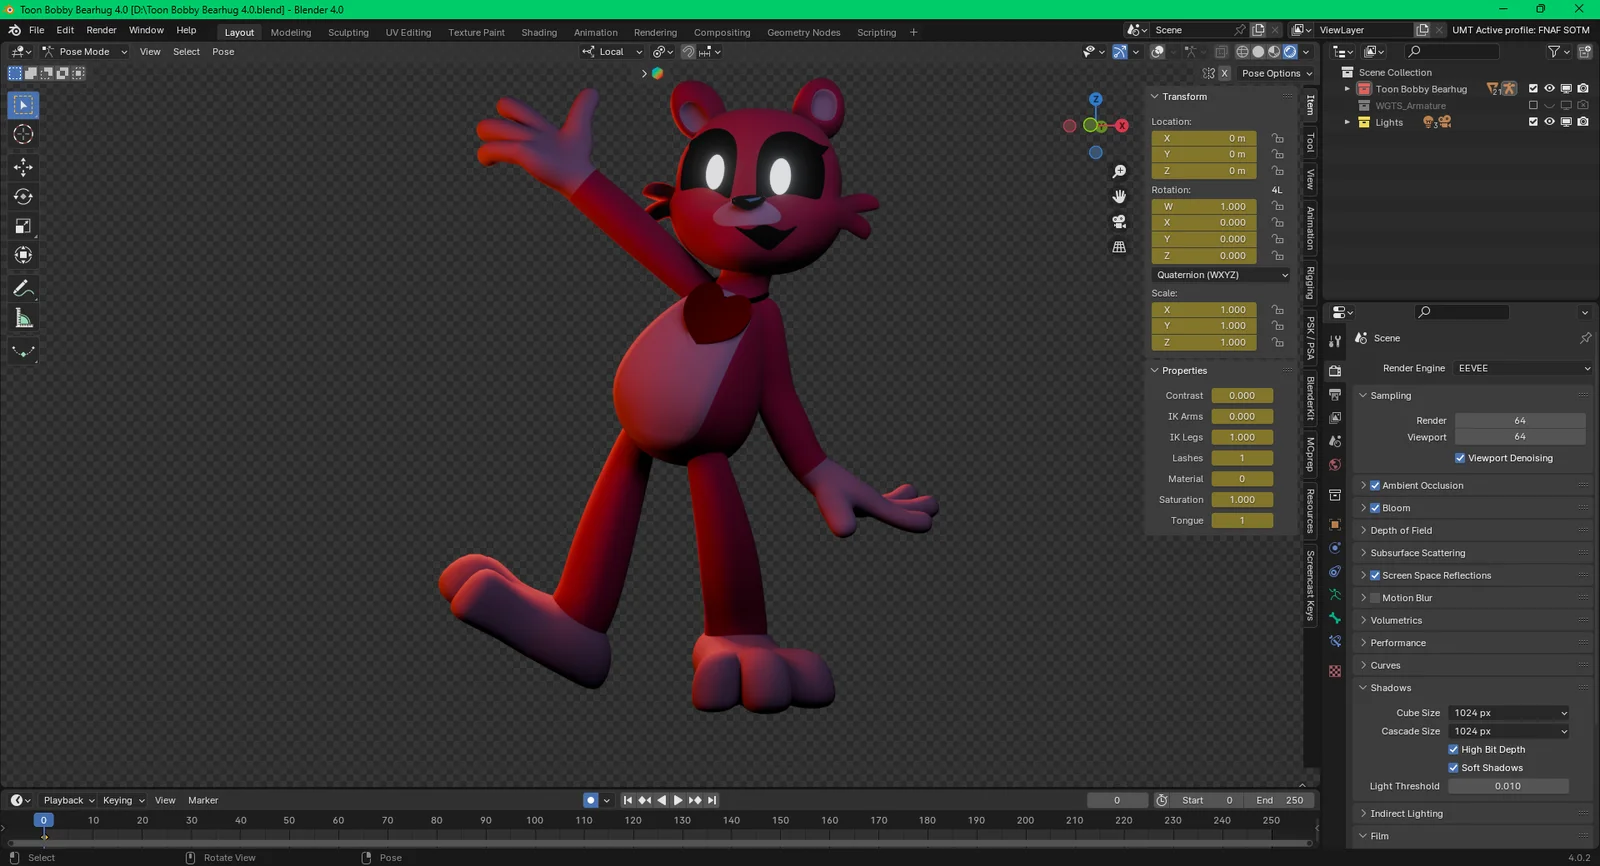Disable the Bloom checkbox
The height and width of the screenshot is (866, 1600).
(x=1375, y=508)
